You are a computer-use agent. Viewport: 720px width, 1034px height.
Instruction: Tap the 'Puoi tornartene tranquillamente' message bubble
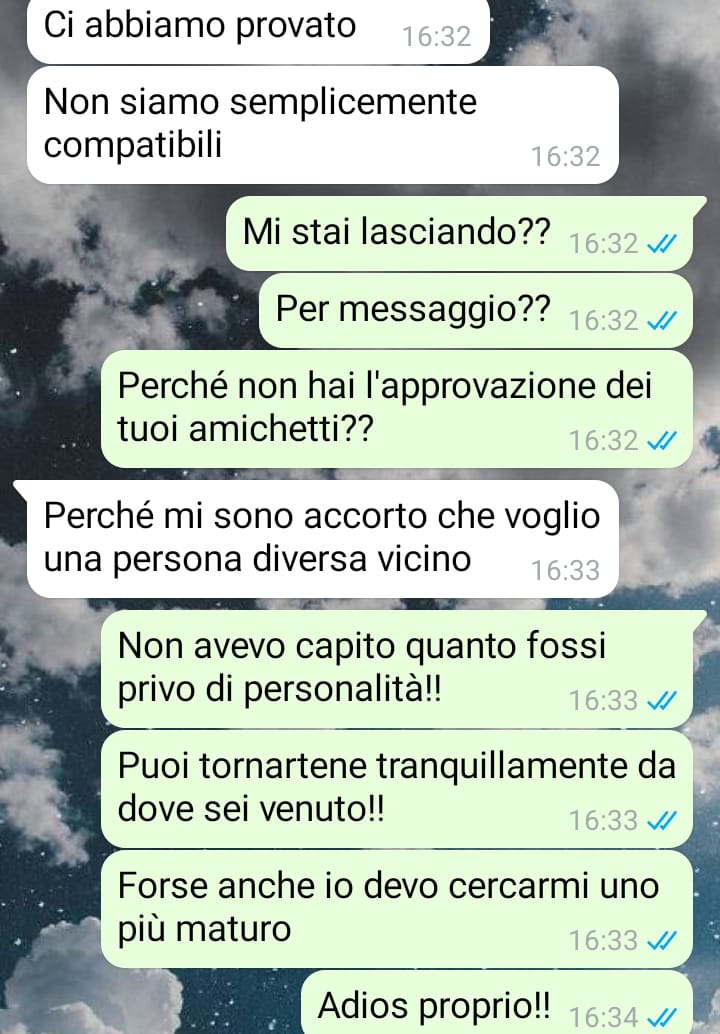tap(396, 789)
